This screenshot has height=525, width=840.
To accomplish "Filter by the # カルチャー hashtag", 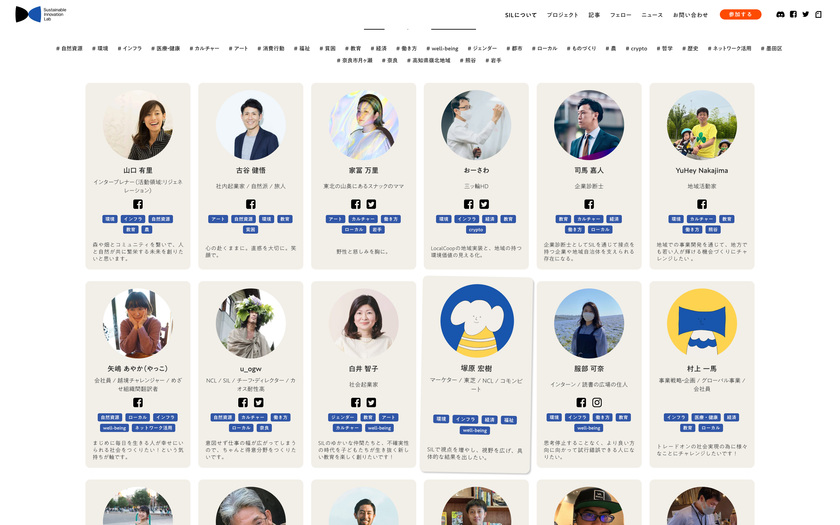I will 204,48.
